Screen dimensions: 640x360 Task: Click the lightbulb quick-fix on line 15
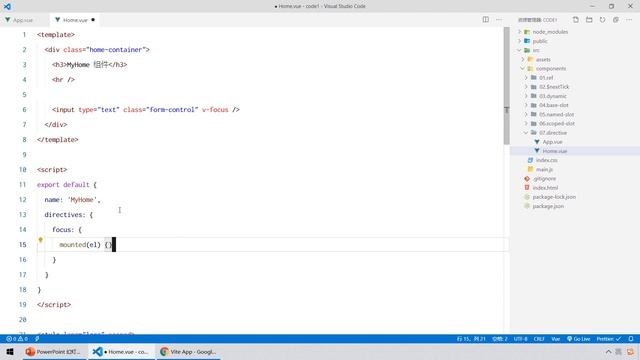(x=40, y=240)
